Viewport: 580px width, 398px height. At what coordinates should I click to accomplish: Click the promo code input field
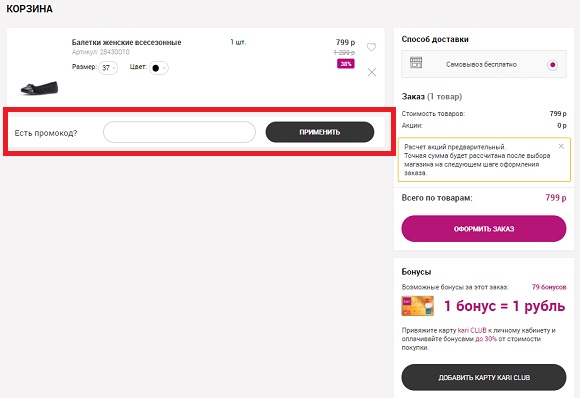[179, 132]
